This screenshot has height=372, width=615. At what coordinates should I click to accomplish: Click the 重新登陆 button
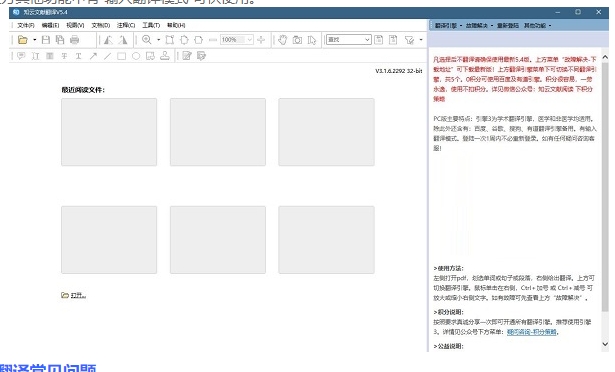click(x=508, y=26)
